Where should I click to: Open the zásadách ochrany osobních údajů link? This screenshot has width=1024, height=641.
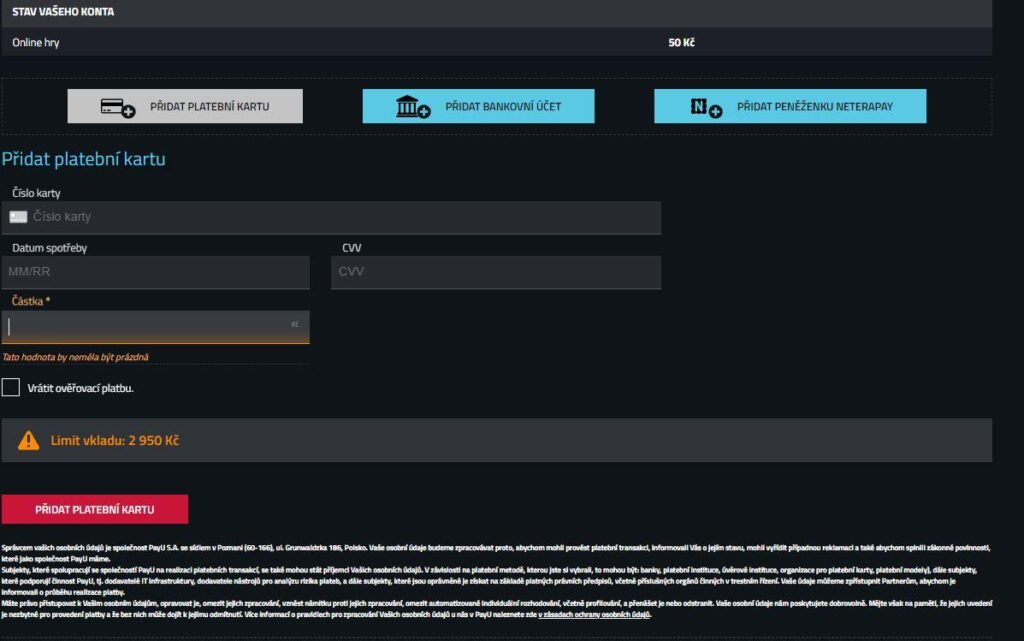[594, 614]
